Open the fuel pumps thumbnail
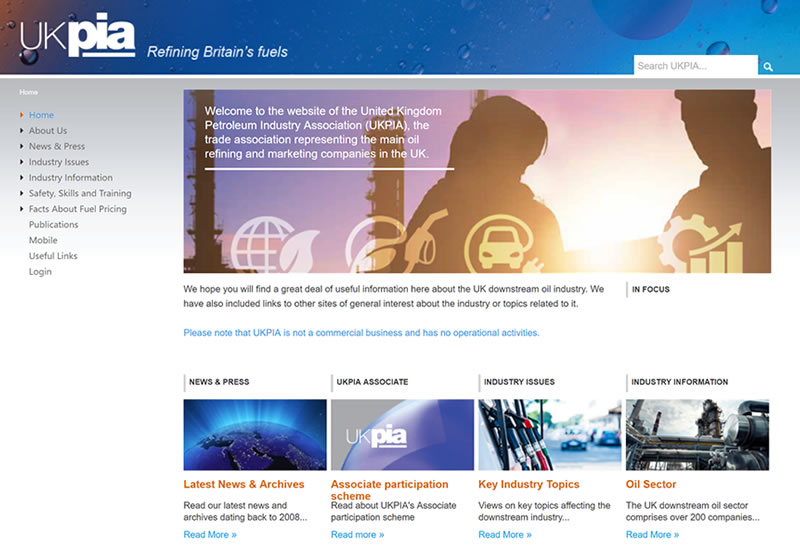This screenshot has height=550, width=800. coord(550,435)
